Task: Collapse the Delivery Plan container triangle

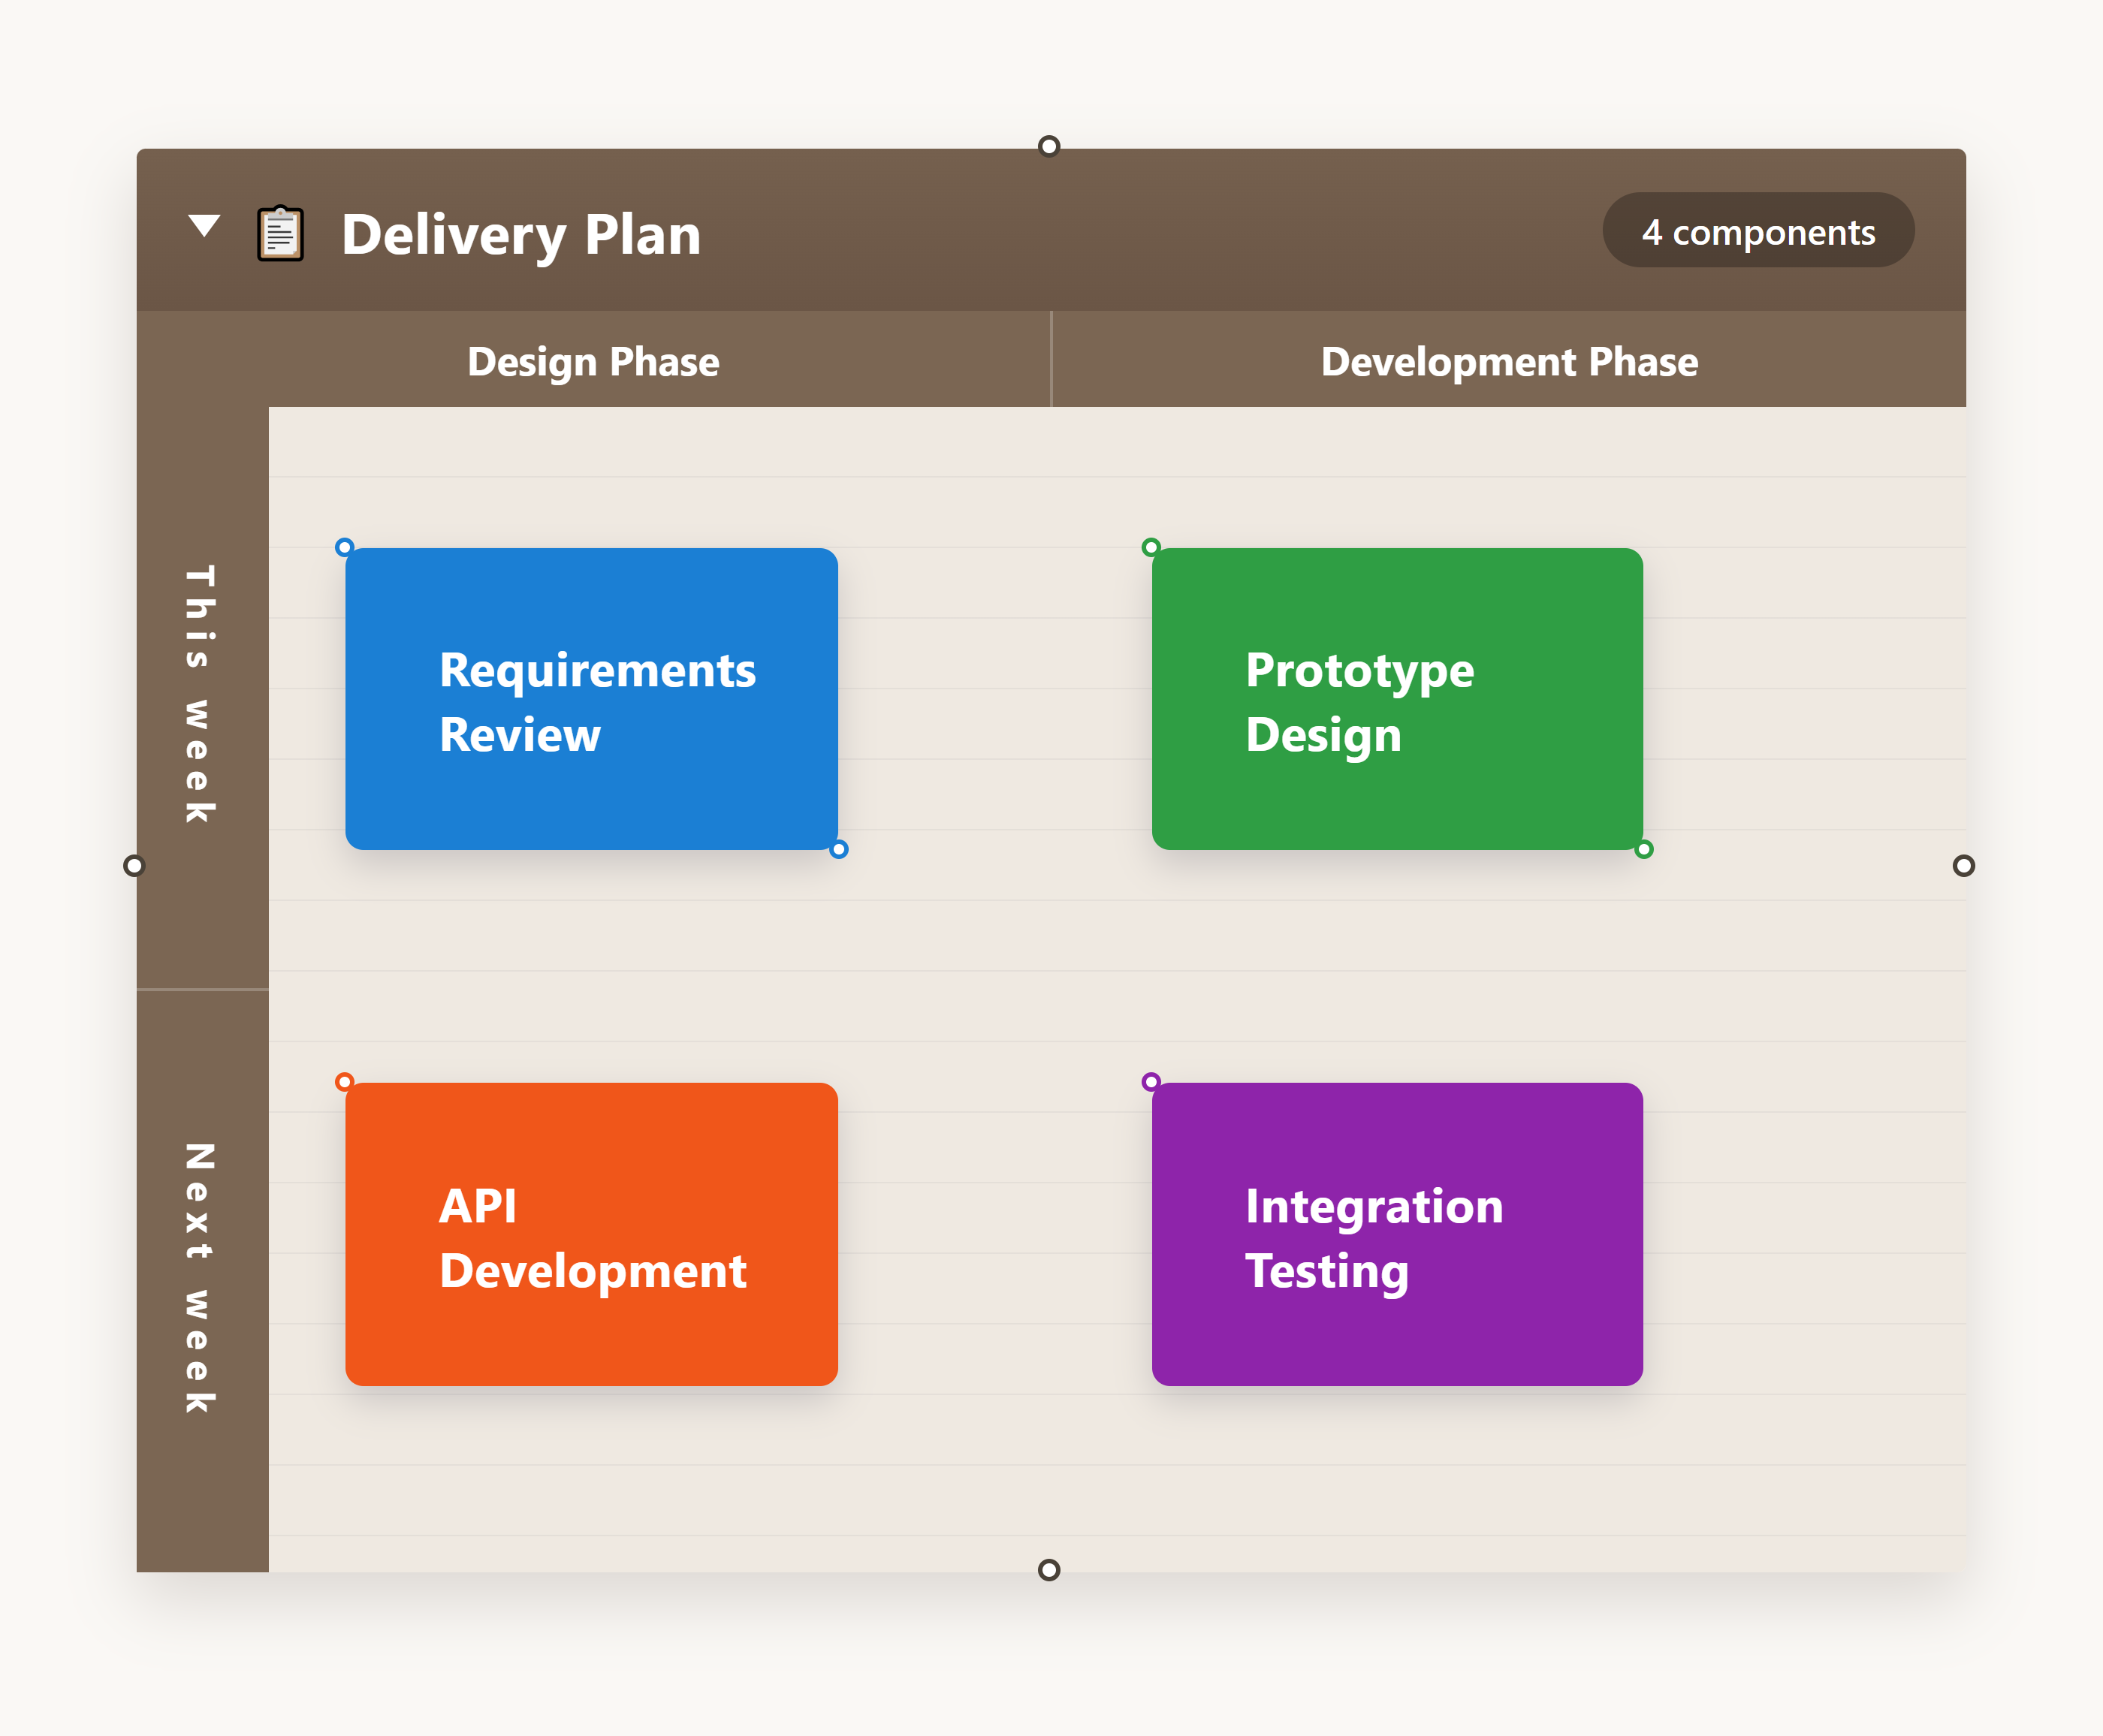Action: tap(204, 226)
